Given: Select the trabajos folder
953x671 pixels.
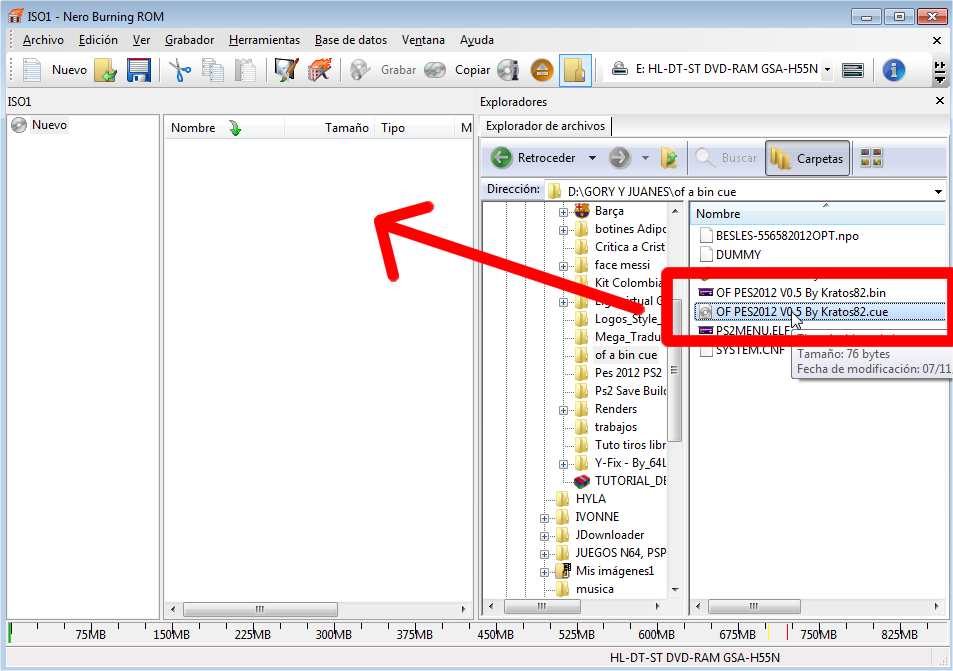Looking at the screenshot, I should coord(616,427).
